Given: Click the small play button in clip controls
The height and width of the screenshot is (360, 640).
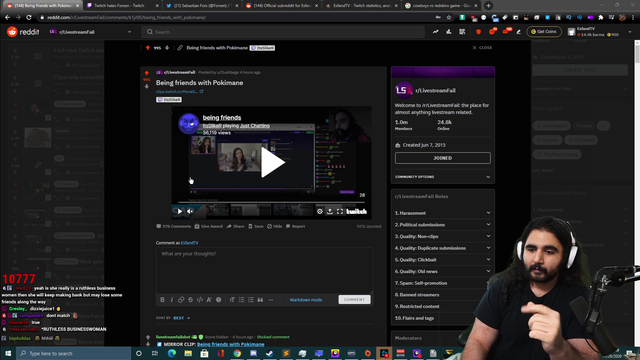Looking at the screenshot, I should 180,211.
